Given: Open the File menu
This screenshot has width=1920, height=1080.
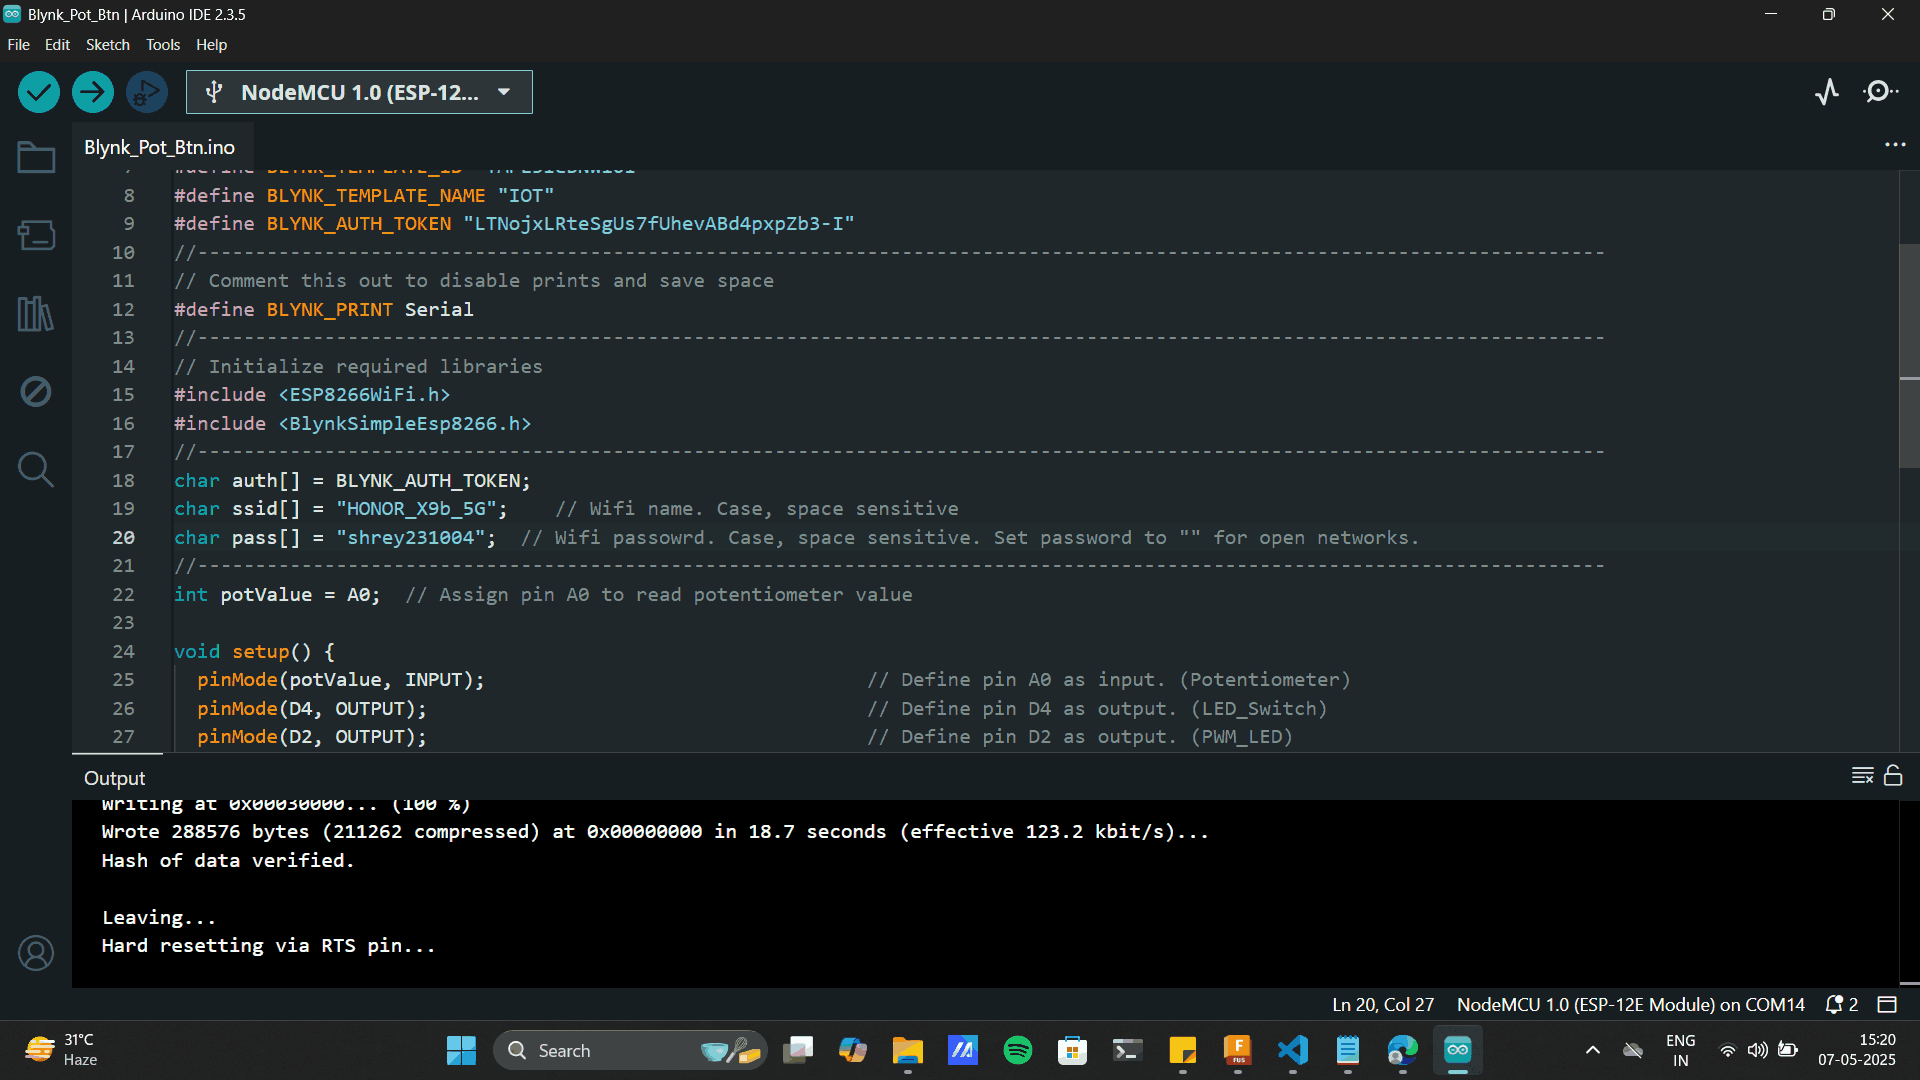Looking at the screenshot, I should (x=18, y=45).
